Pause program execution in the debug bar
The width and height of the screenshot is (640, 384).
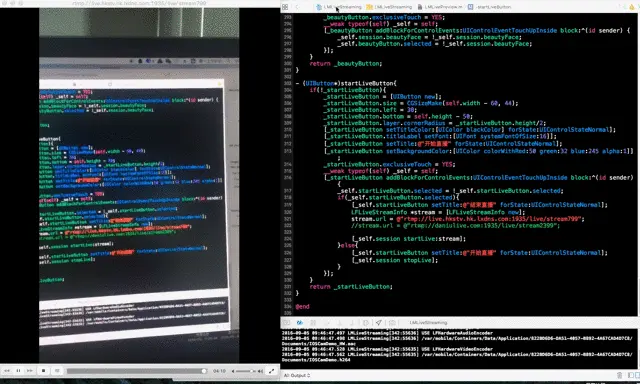[x=313, y=322]
